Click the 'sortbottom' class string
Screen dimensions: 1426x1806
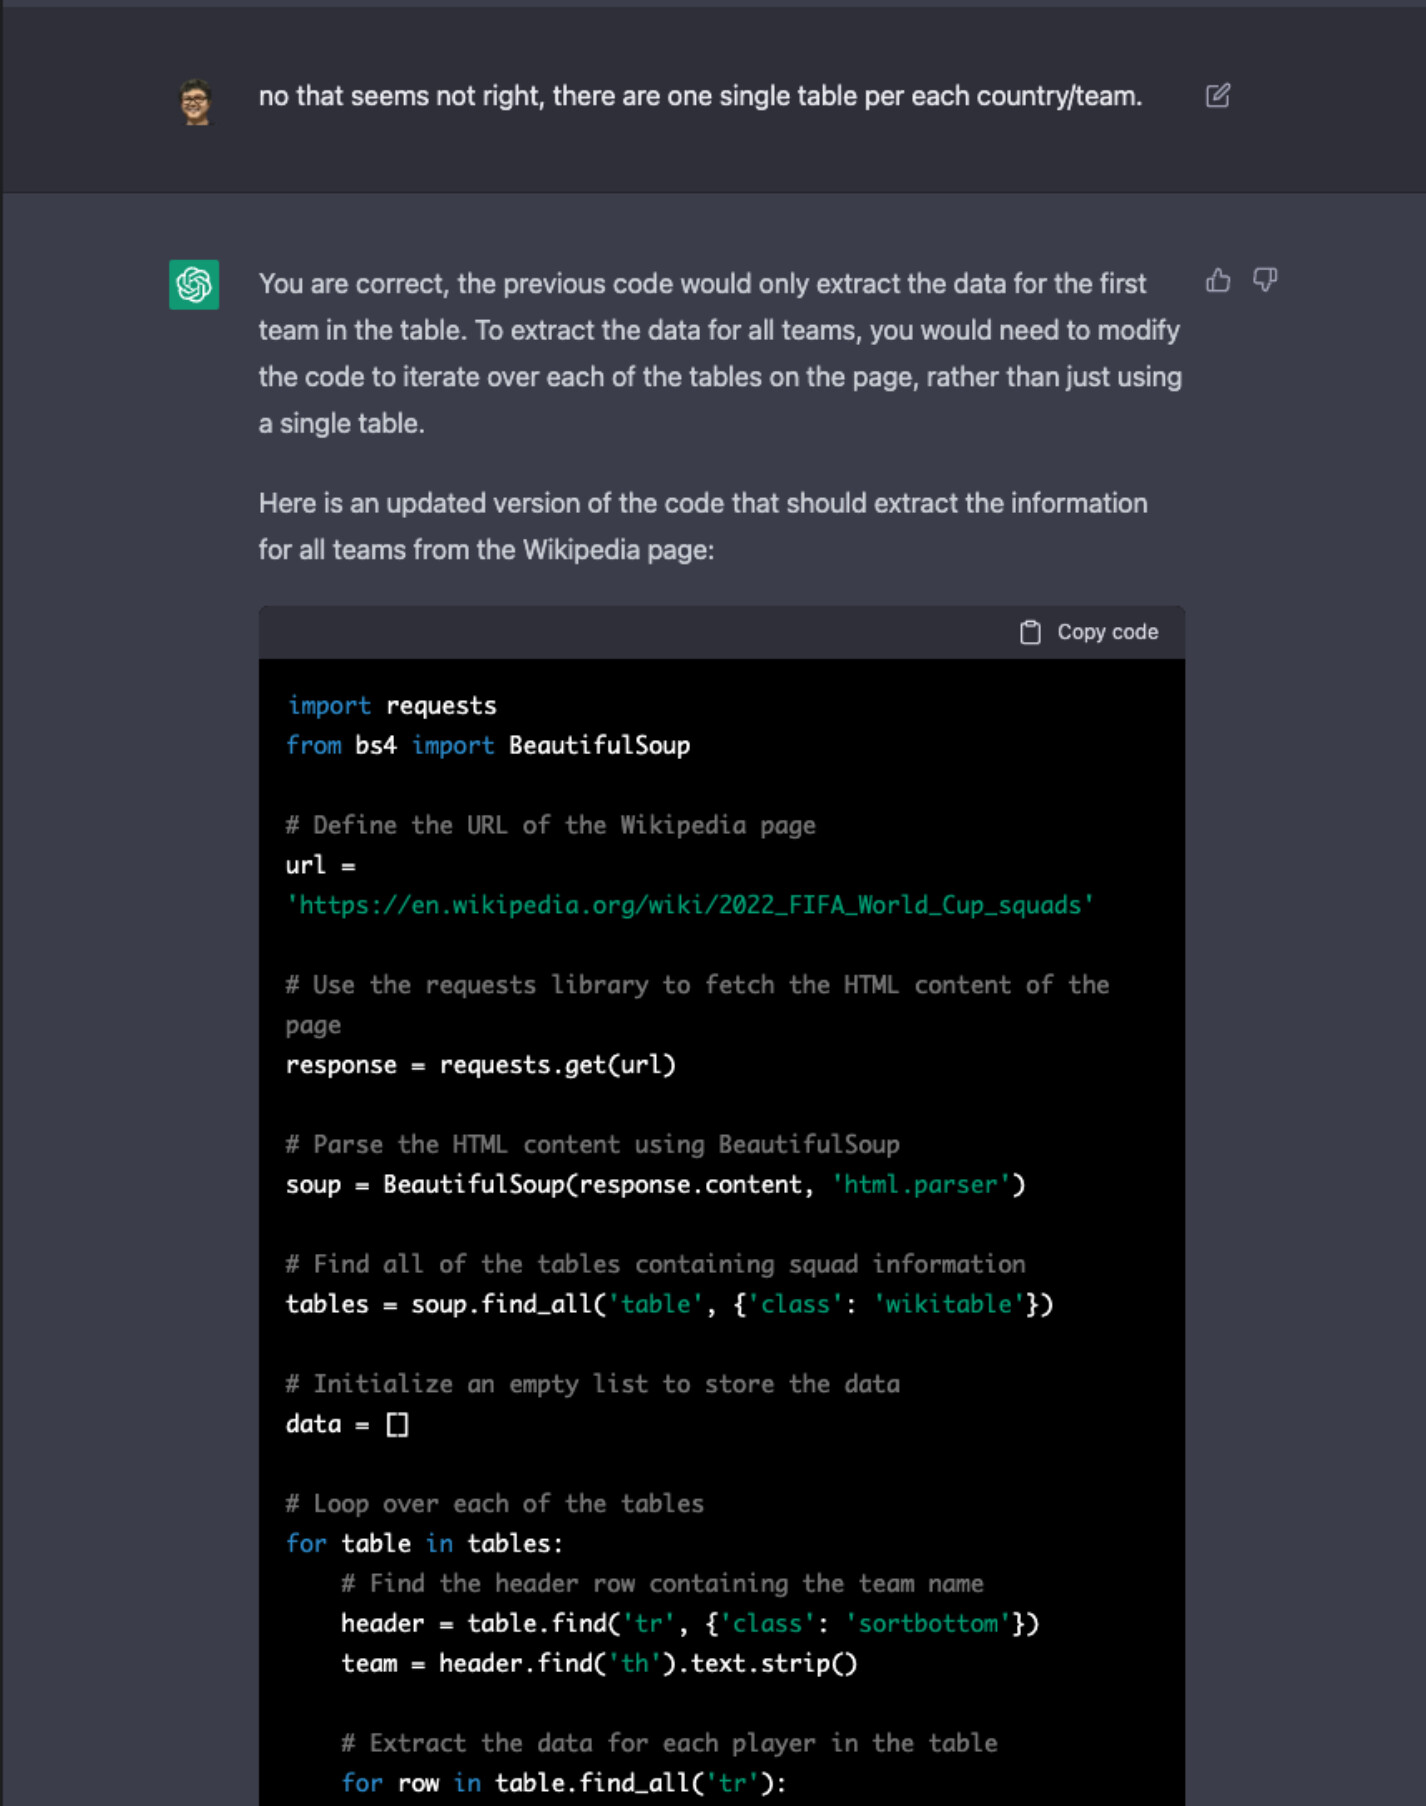tap(928, 1623)
